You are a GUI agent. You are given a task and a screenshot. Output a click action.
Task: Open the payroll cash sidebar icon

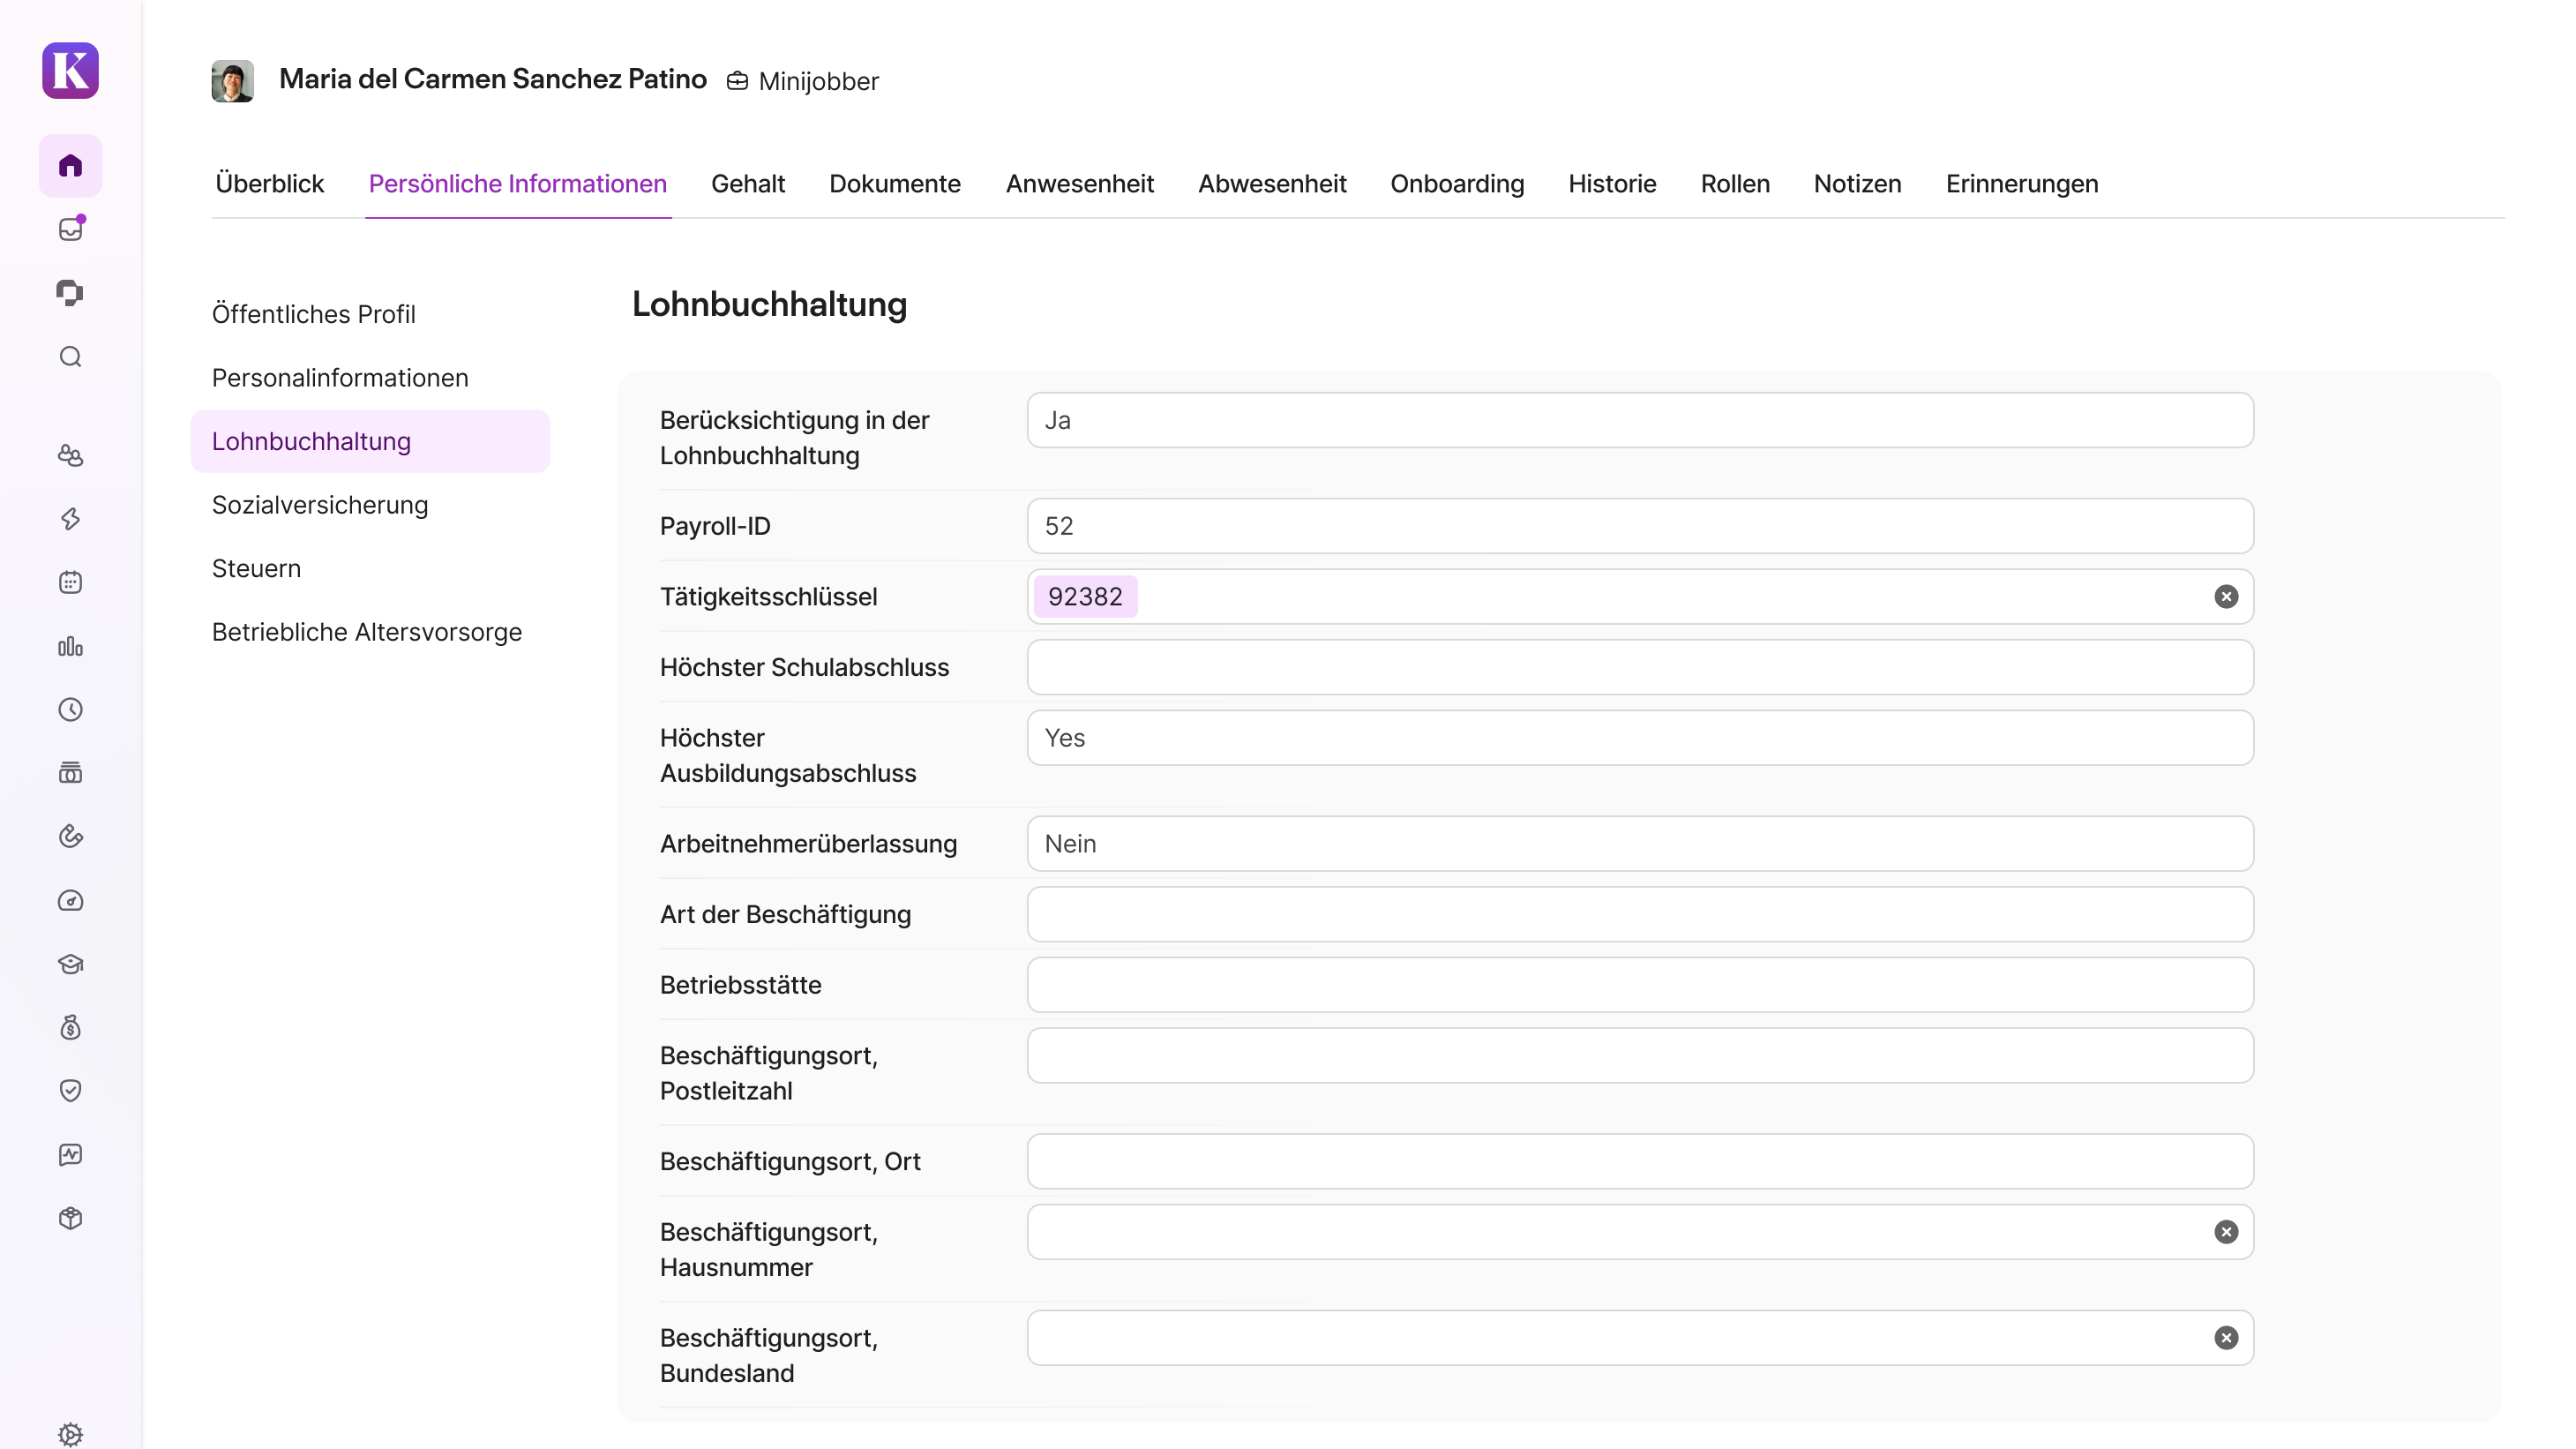point(70,773)
